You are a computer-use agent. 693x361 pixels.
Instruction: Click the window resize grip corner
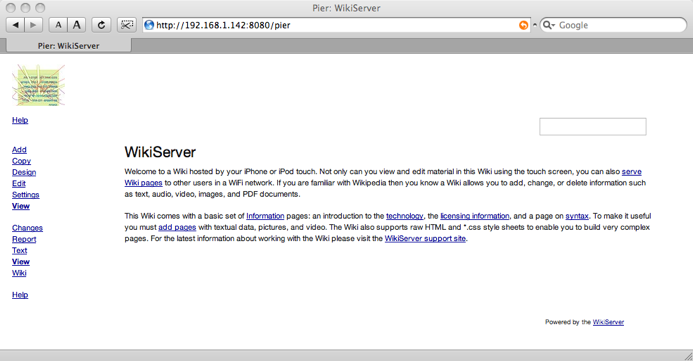(x=688, y=356)
